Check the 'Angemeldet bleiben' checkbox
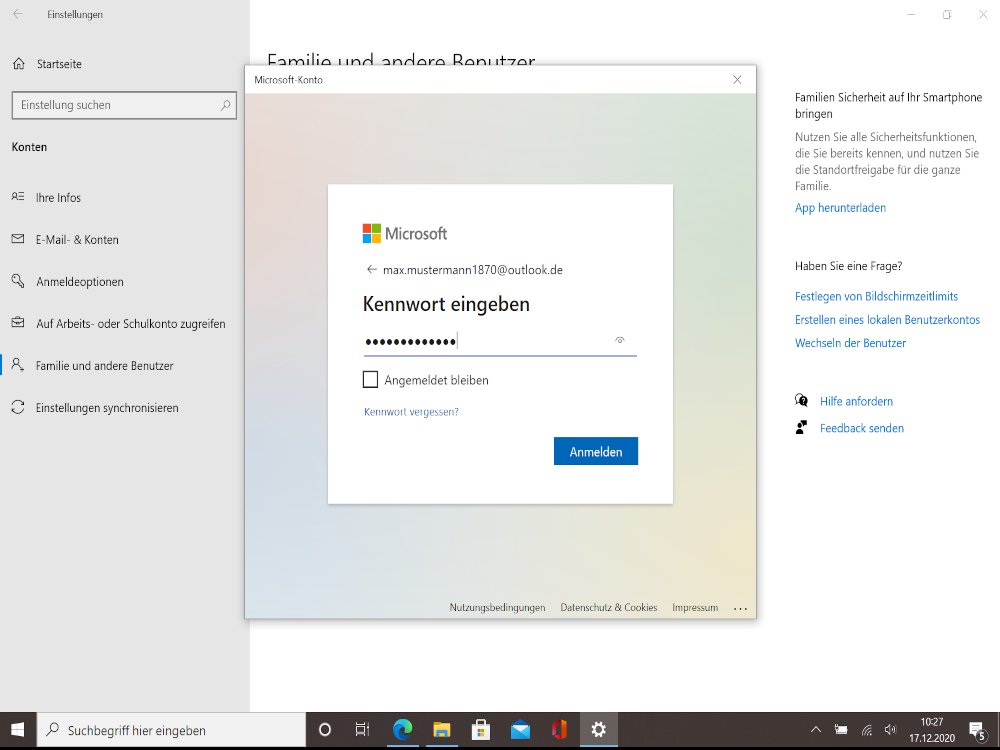Image resolution: width=1000 pixels, height=750 pixels. tap(371, 380)
